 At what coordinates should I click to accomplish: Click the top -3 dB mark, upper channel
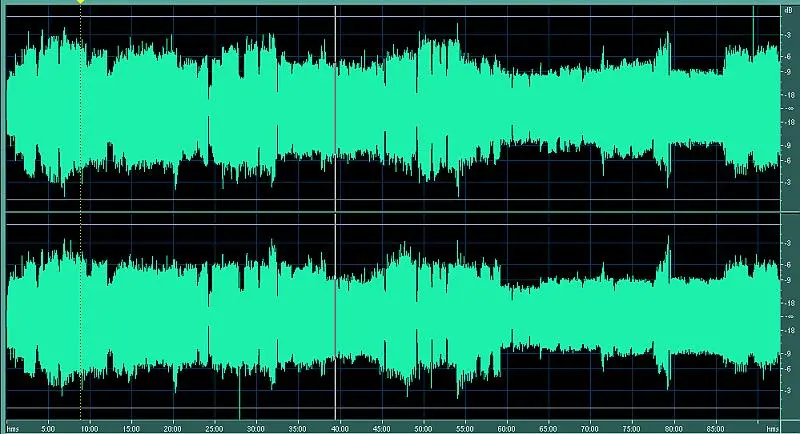(x=789, y=33)
